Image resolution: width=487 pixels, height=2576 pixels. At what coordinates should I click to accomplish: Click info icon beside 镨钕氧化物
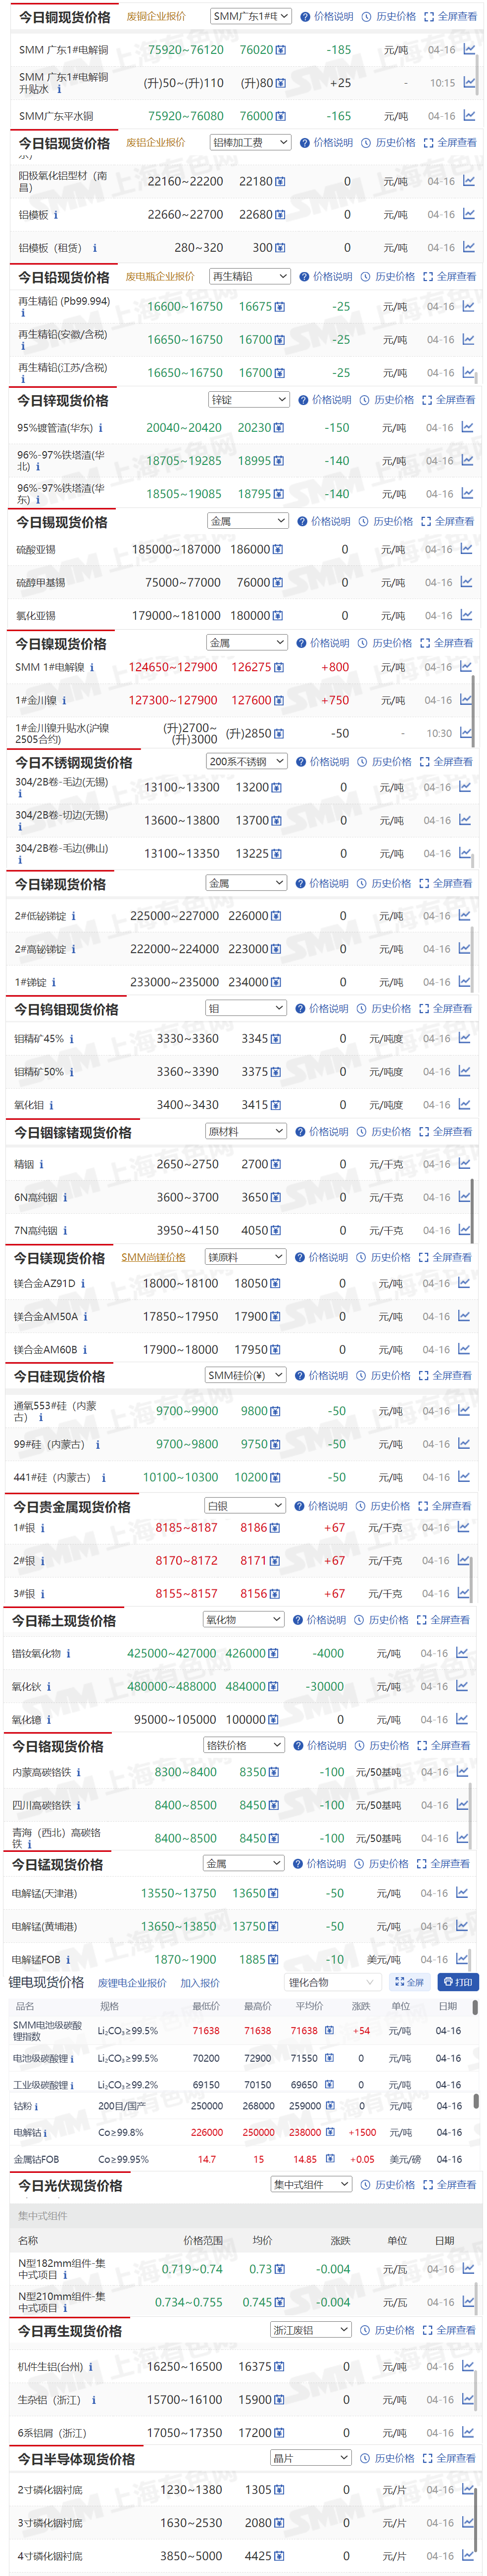point(68,1653)
